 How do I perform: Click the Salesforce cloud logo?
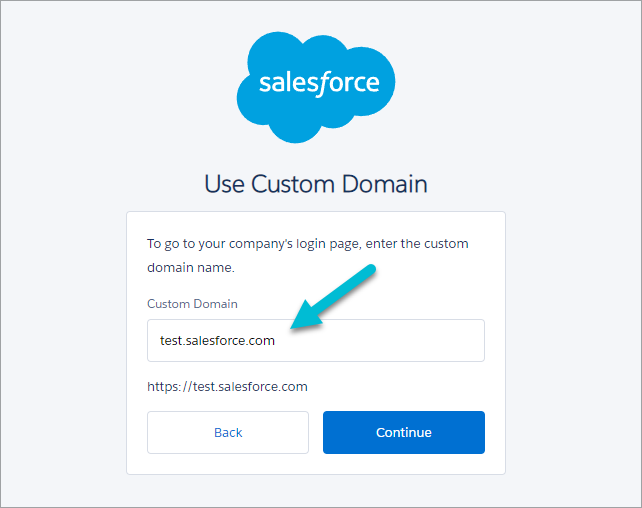coord(316,87)
